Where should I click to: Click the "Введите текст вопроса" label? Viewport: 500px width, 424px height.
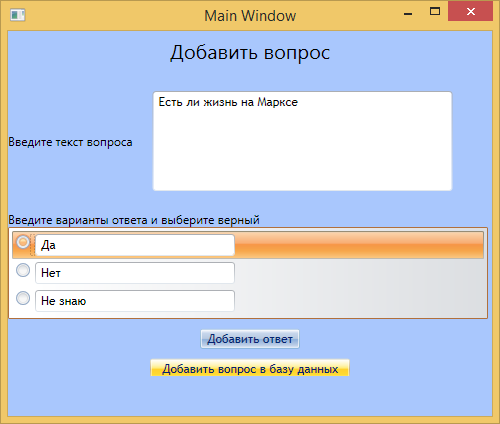tap(70, 142)
